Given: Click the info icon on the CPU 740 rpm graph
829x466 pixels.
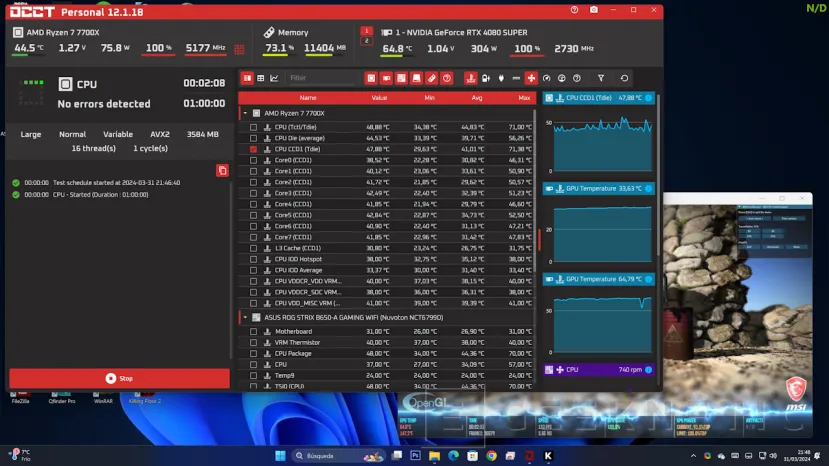Looking at the screenshot, I should (648, 370).
